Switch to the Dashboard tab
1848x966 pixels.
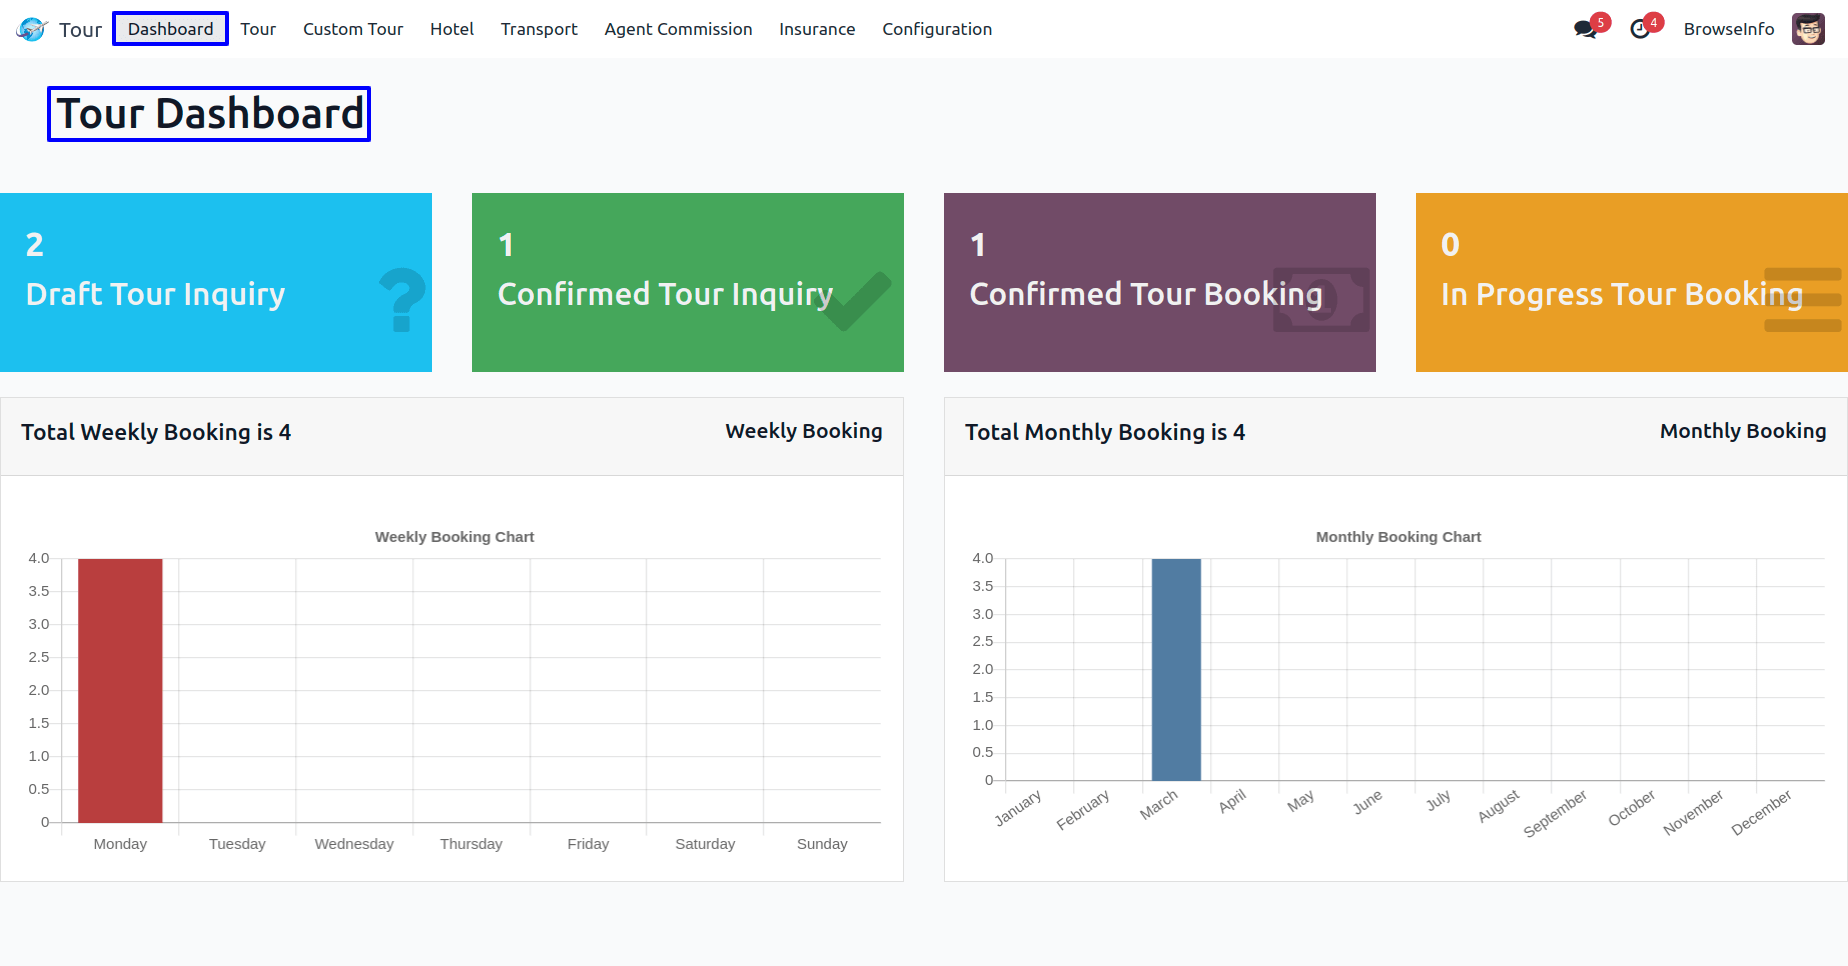170,28
